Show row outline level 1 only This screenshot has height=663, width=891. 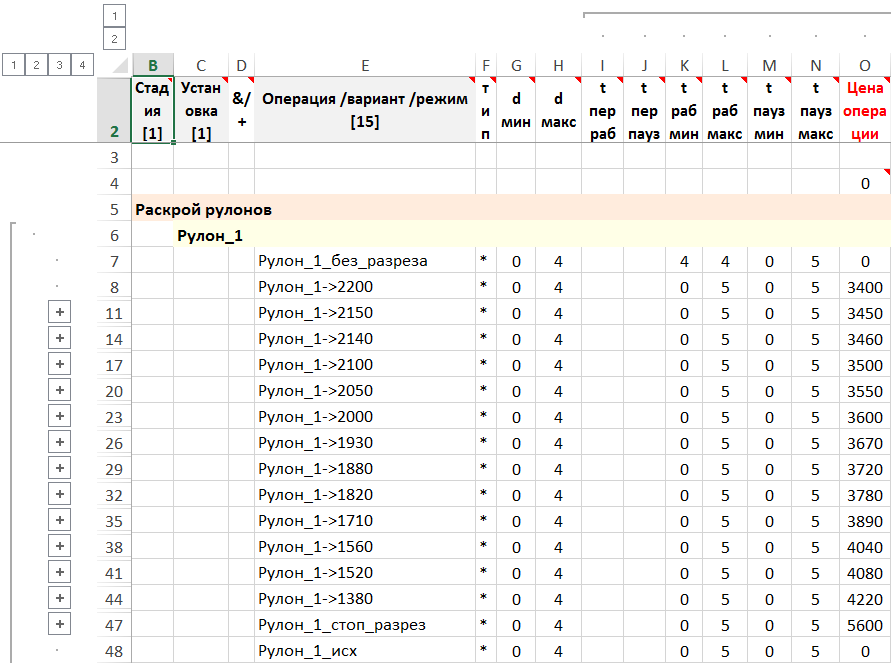[x=13, y=65]
